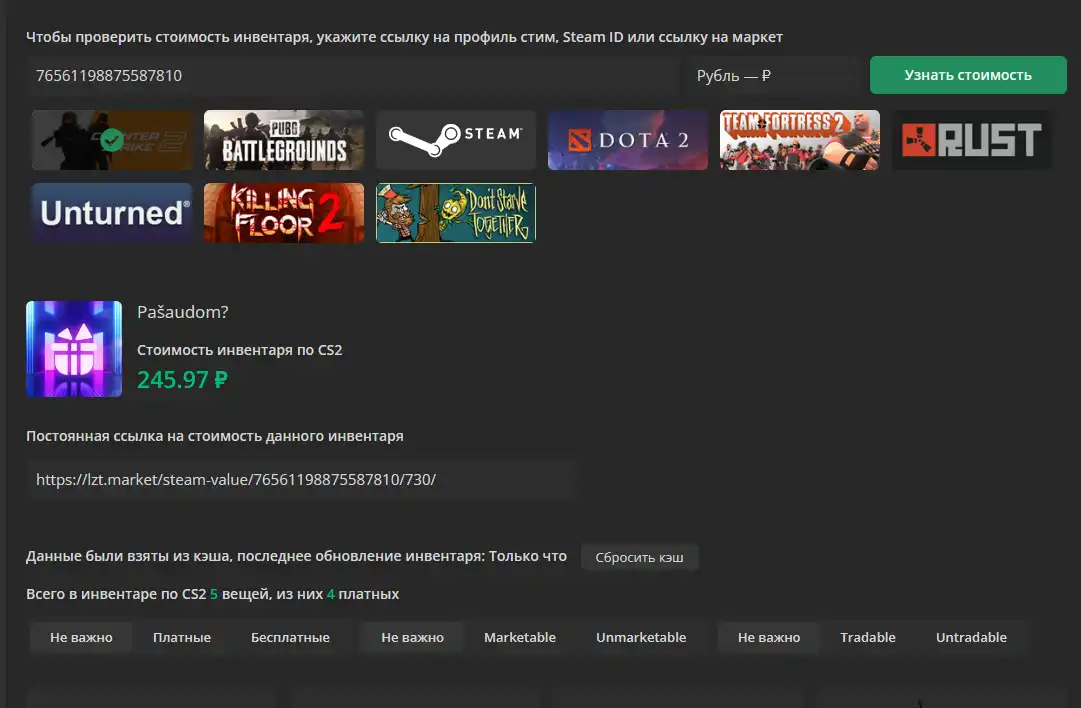Reset cache with Сбросить кэш button
The width and height of the screenshot is (1081, 708).
pyautogui.click(x=640, y=557)
